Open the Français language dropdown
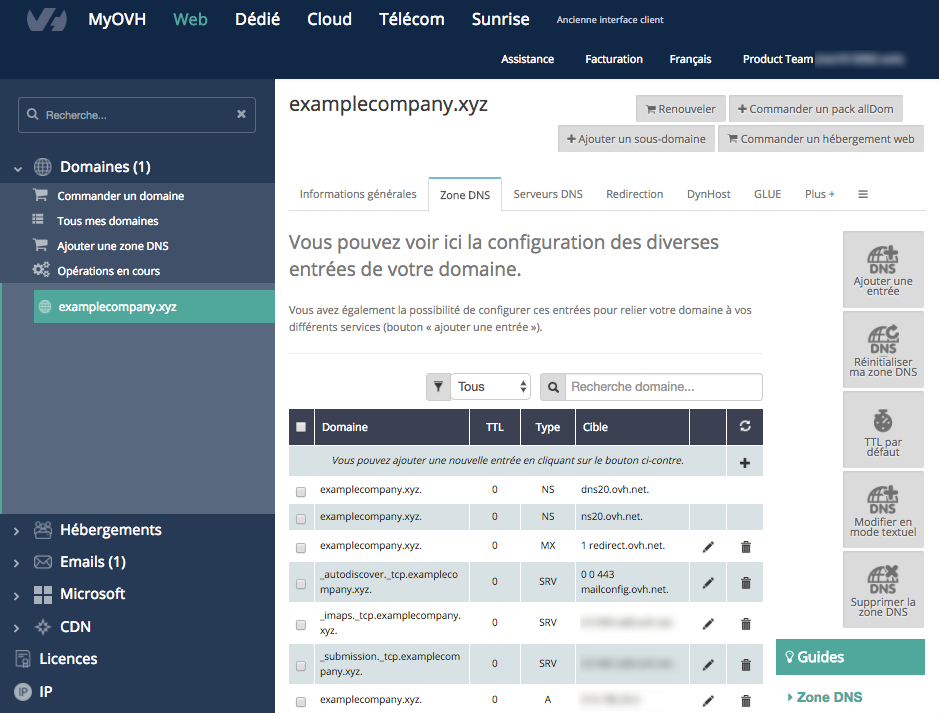This screenshot has height=713, width=939. click(690, 59)
